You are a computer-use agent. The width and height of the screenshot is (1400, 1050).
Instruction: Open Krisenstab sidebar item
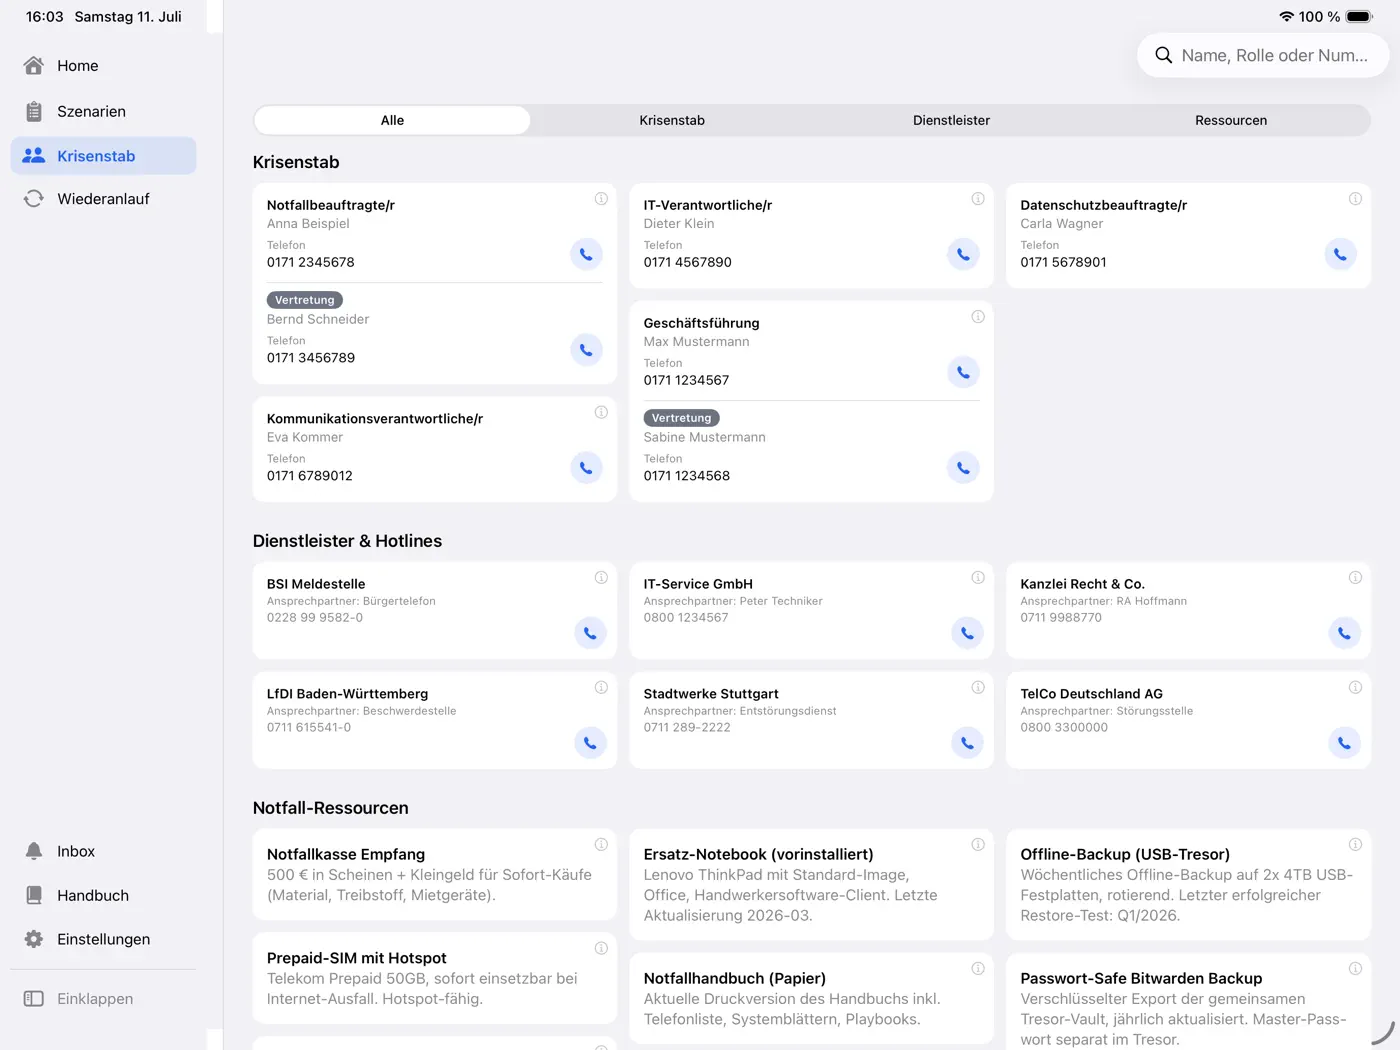coord(103,156)
